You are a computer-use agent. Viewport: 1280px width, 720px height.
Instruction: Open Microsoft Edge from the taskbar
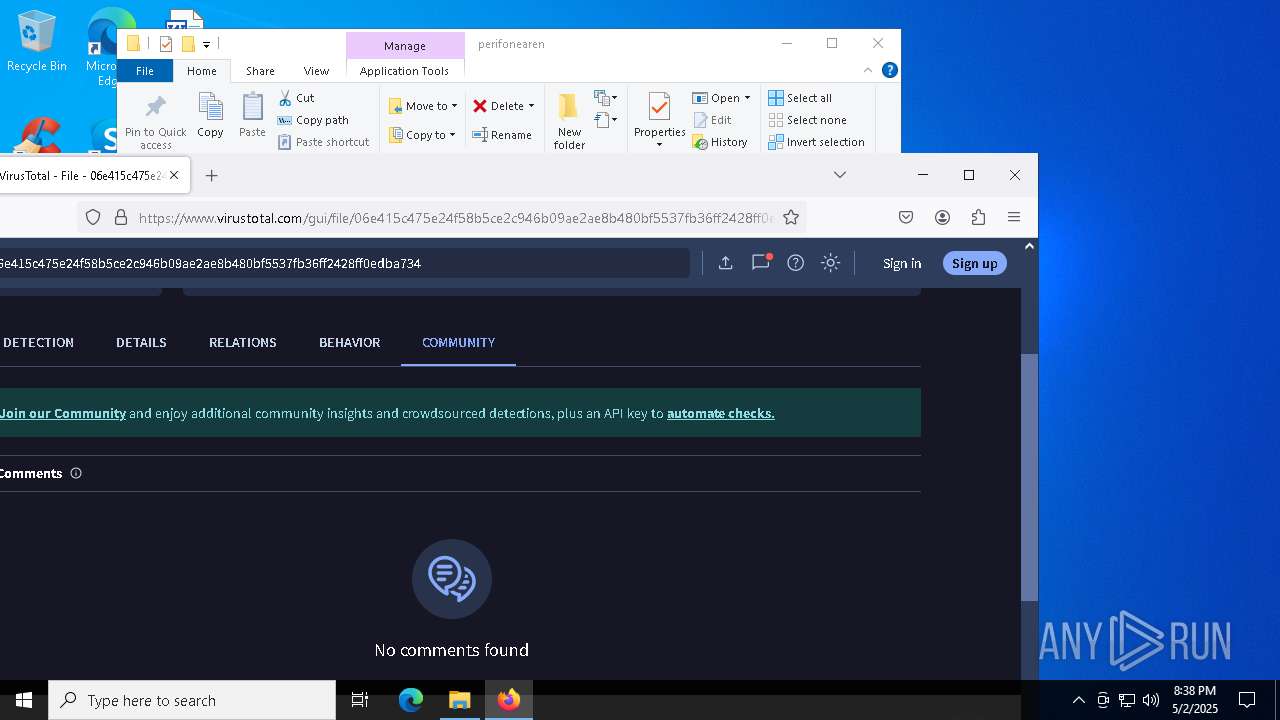pos(411,700)
